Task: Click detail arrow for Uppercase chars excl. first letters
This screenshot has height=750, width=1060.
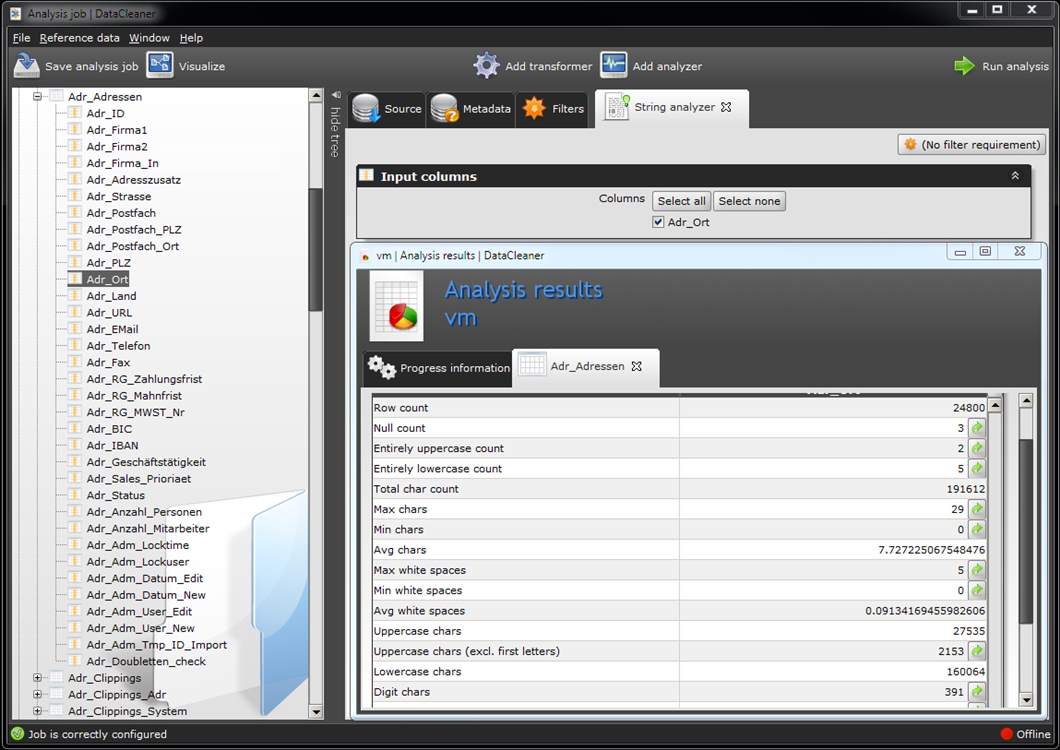Action: pos(977,651)
